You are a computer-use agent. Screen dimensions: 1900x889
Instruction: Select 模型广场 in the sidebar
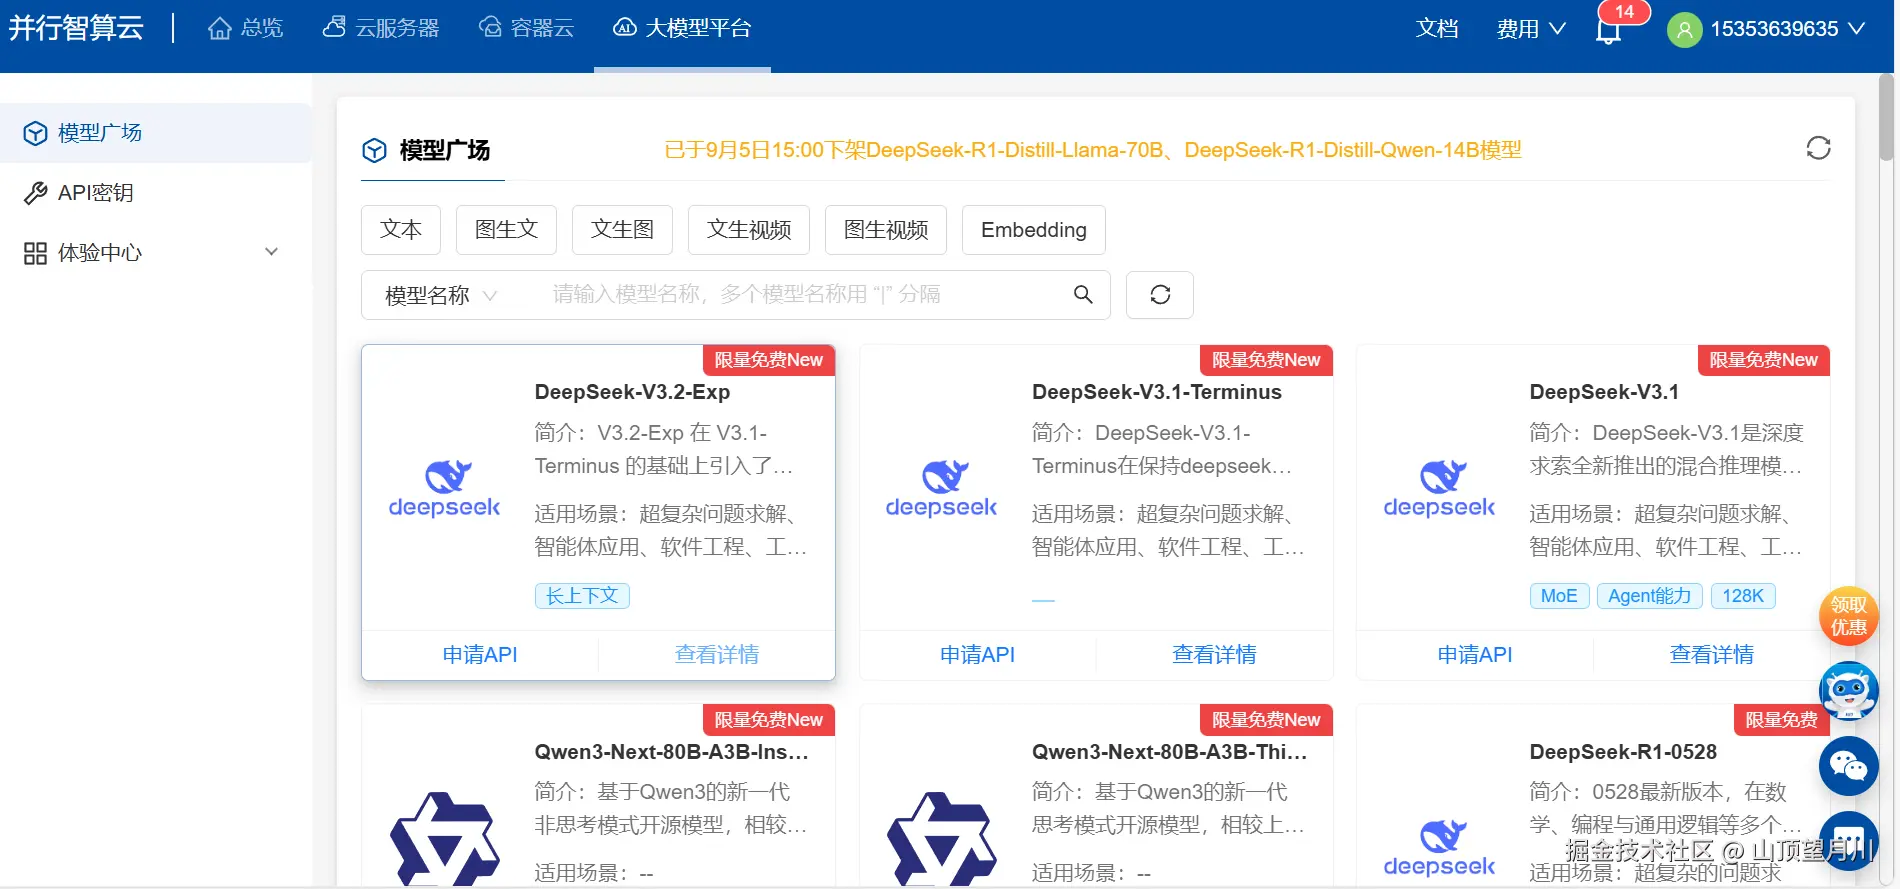[x=156, y=133]
